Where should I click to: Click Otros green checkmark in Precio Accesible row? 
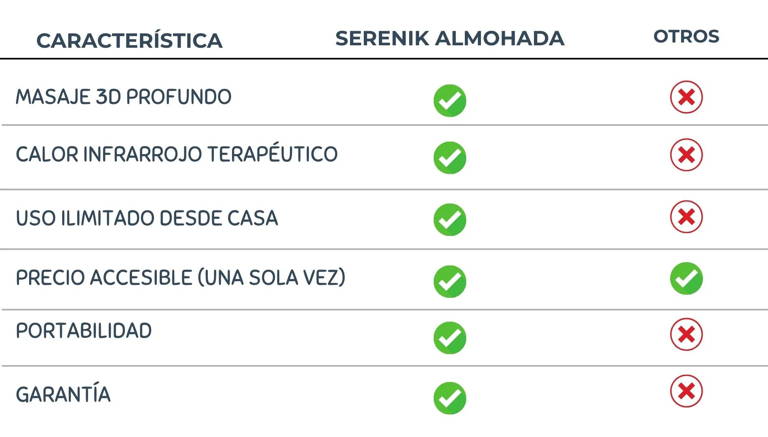click(686, 278)
